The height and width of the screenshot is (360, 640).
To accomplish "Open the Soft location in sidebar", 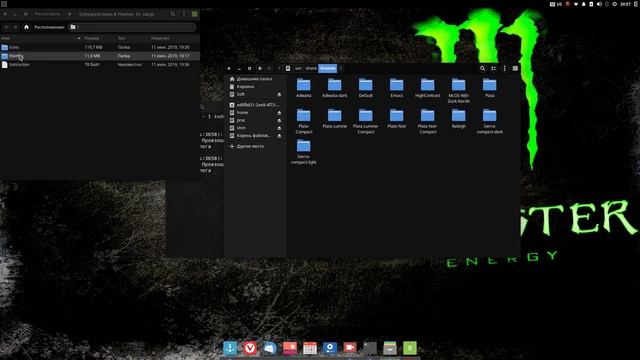I will pos(251,94).
